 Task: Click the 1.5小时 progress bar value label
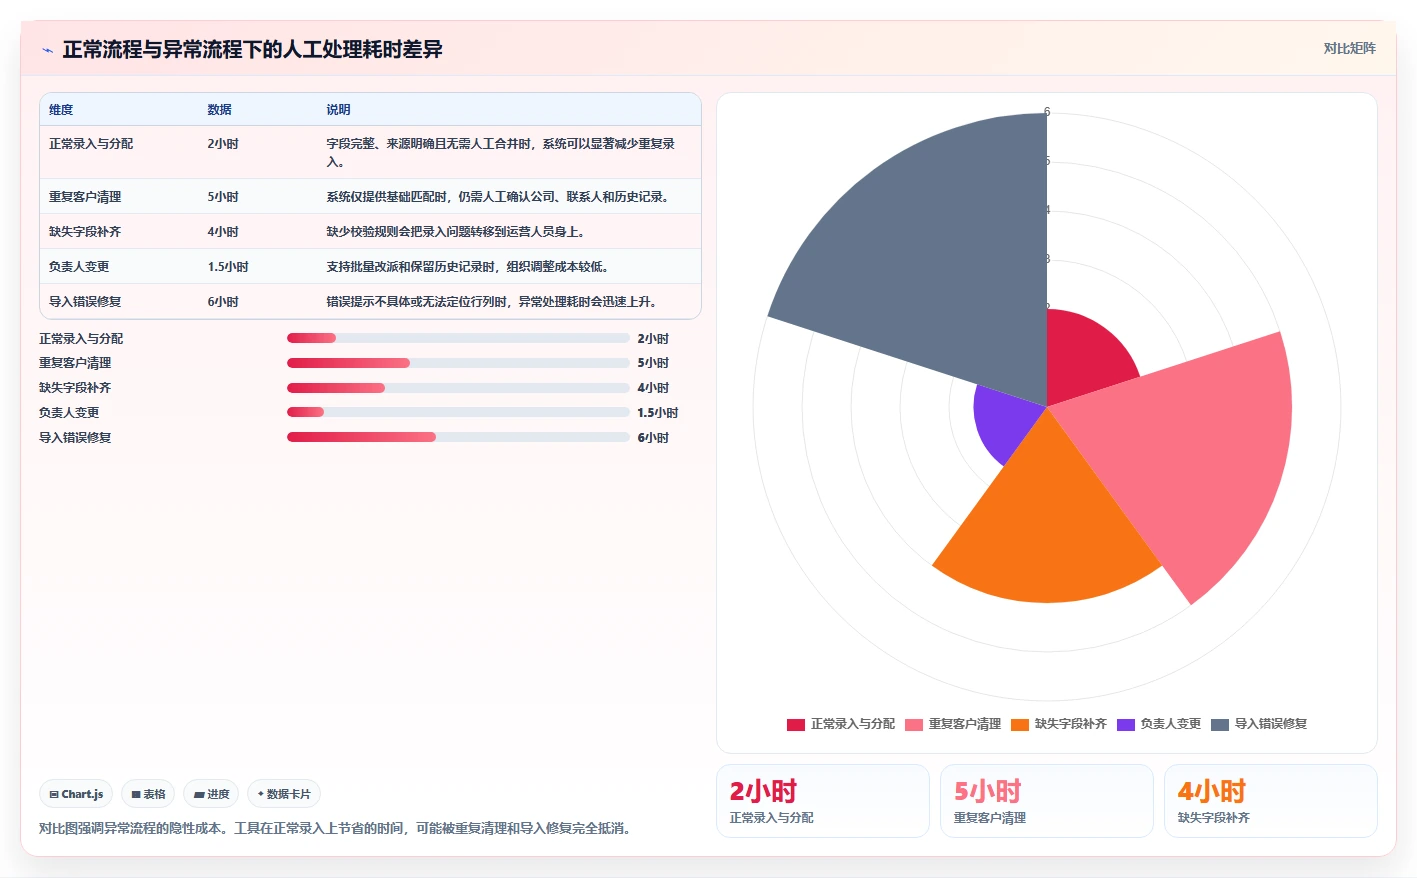658,413
